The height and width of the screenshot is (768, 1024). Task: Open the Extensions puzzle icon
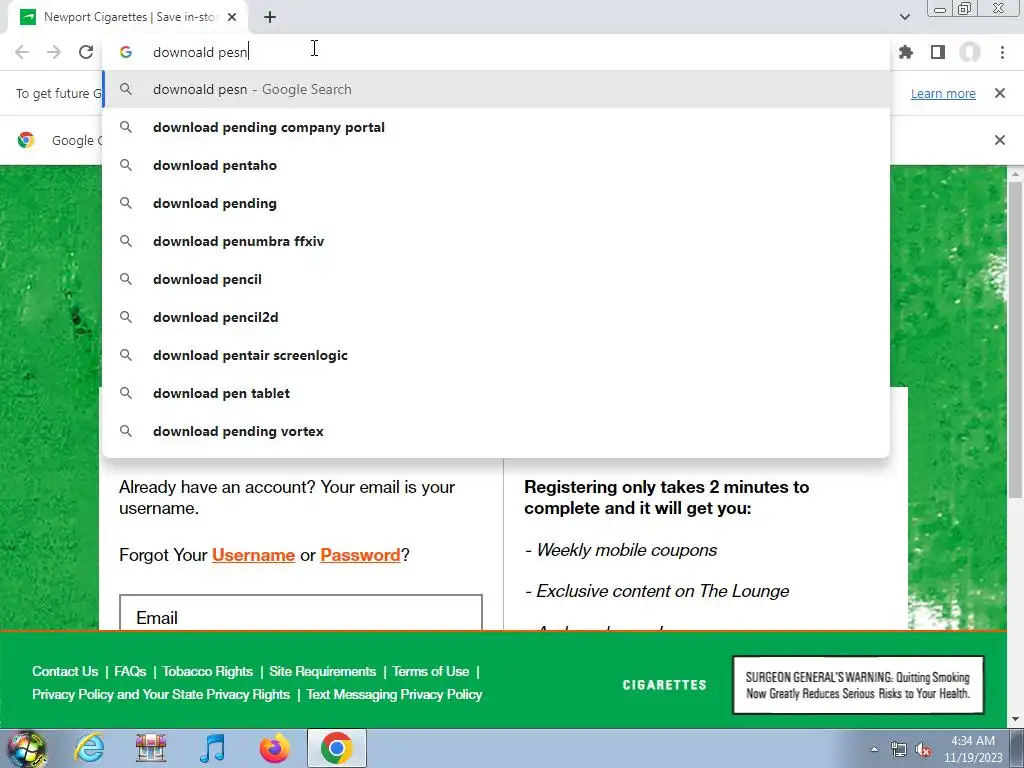(x=906, y=52)
